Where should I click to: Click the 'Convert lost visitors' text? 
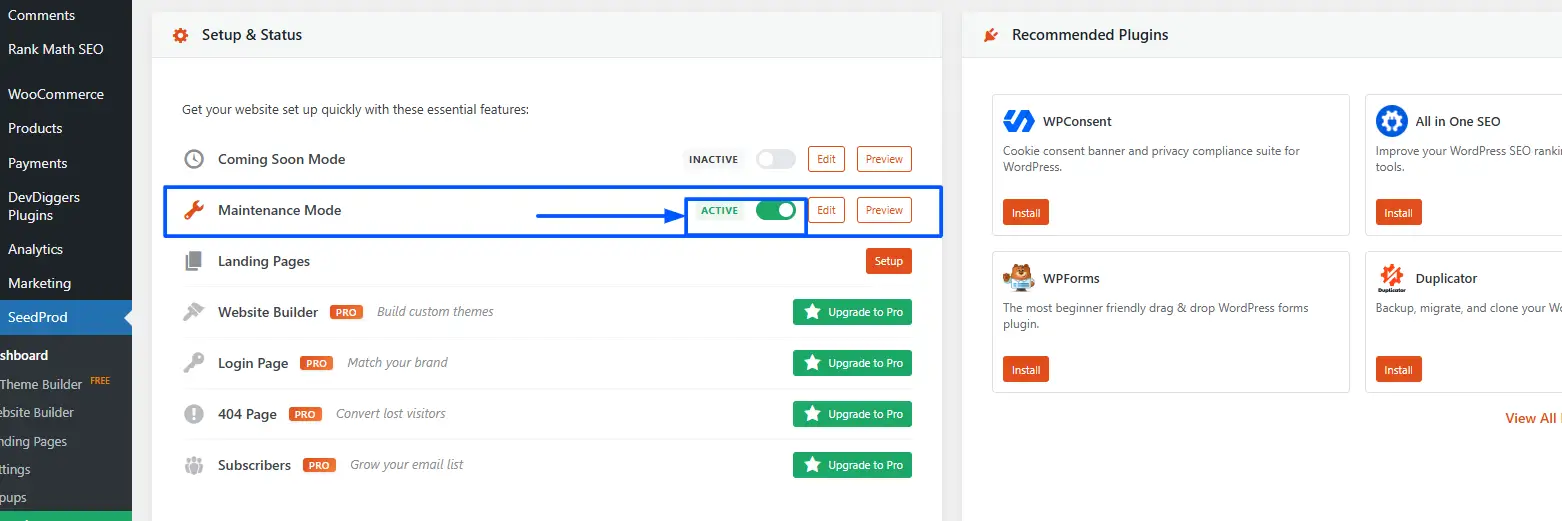tap(391, 414)
